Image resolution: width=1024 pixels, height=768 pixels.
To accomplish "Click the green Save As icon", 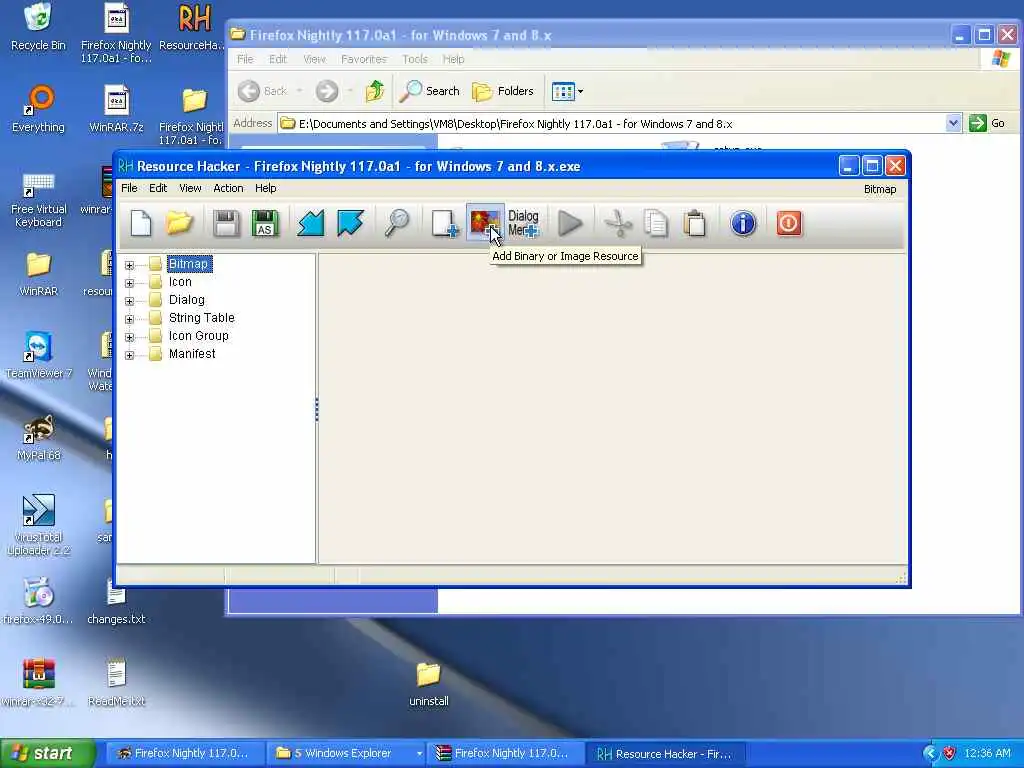I will pyautogui.click(x=264, y=223).
